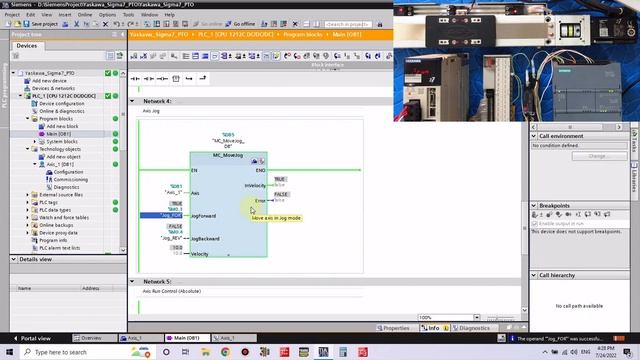Open the Online menu
The width and height of the screenshot is (640, 360).
pos(85,15)
